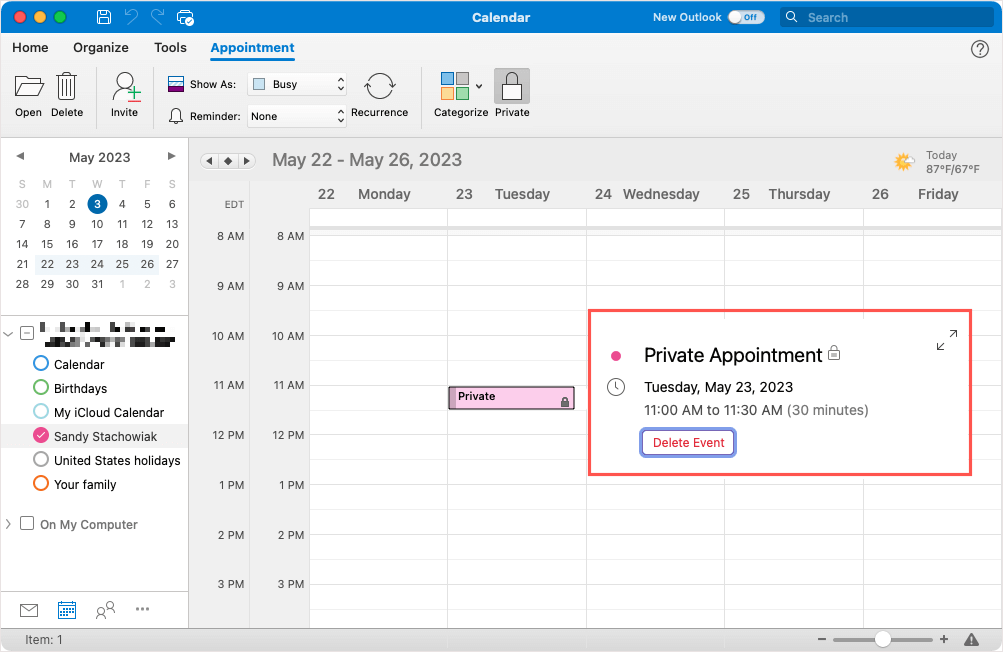Click the Delete trash icon in ribbon
Viewport: 1003px width, 652px height.
67,87
